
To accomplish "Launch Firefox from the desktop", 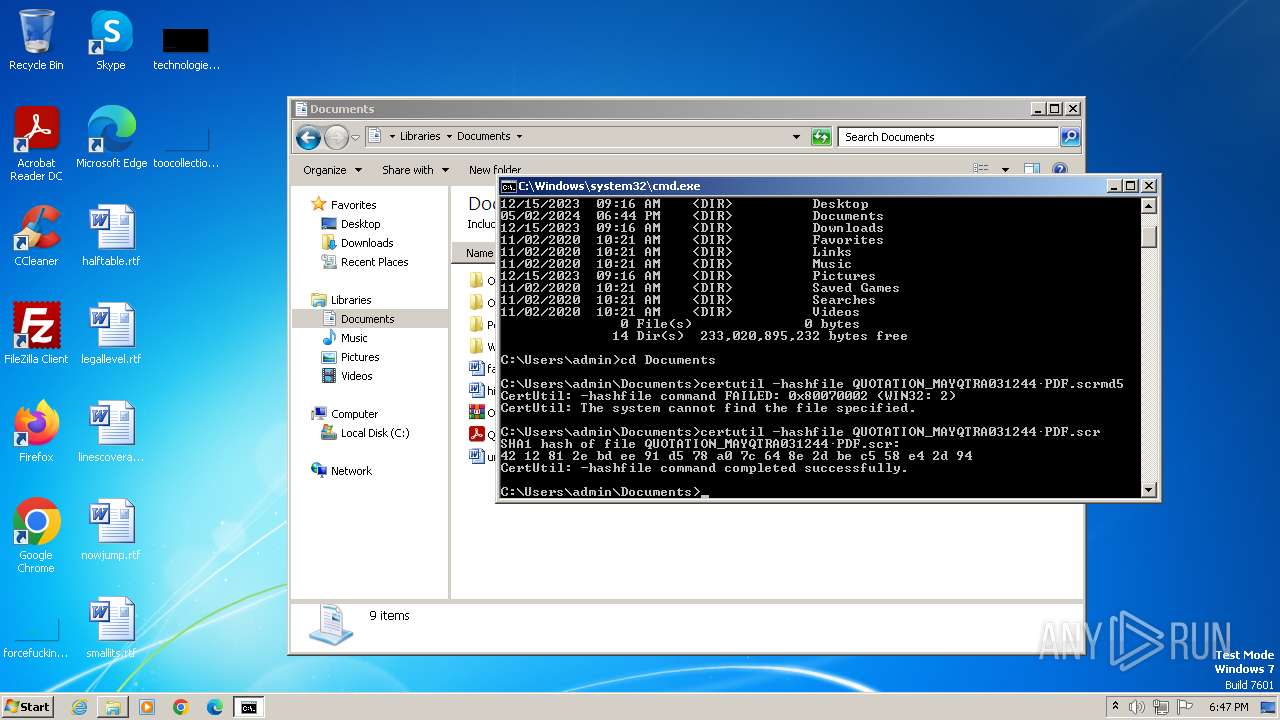I will coord(36,432).
